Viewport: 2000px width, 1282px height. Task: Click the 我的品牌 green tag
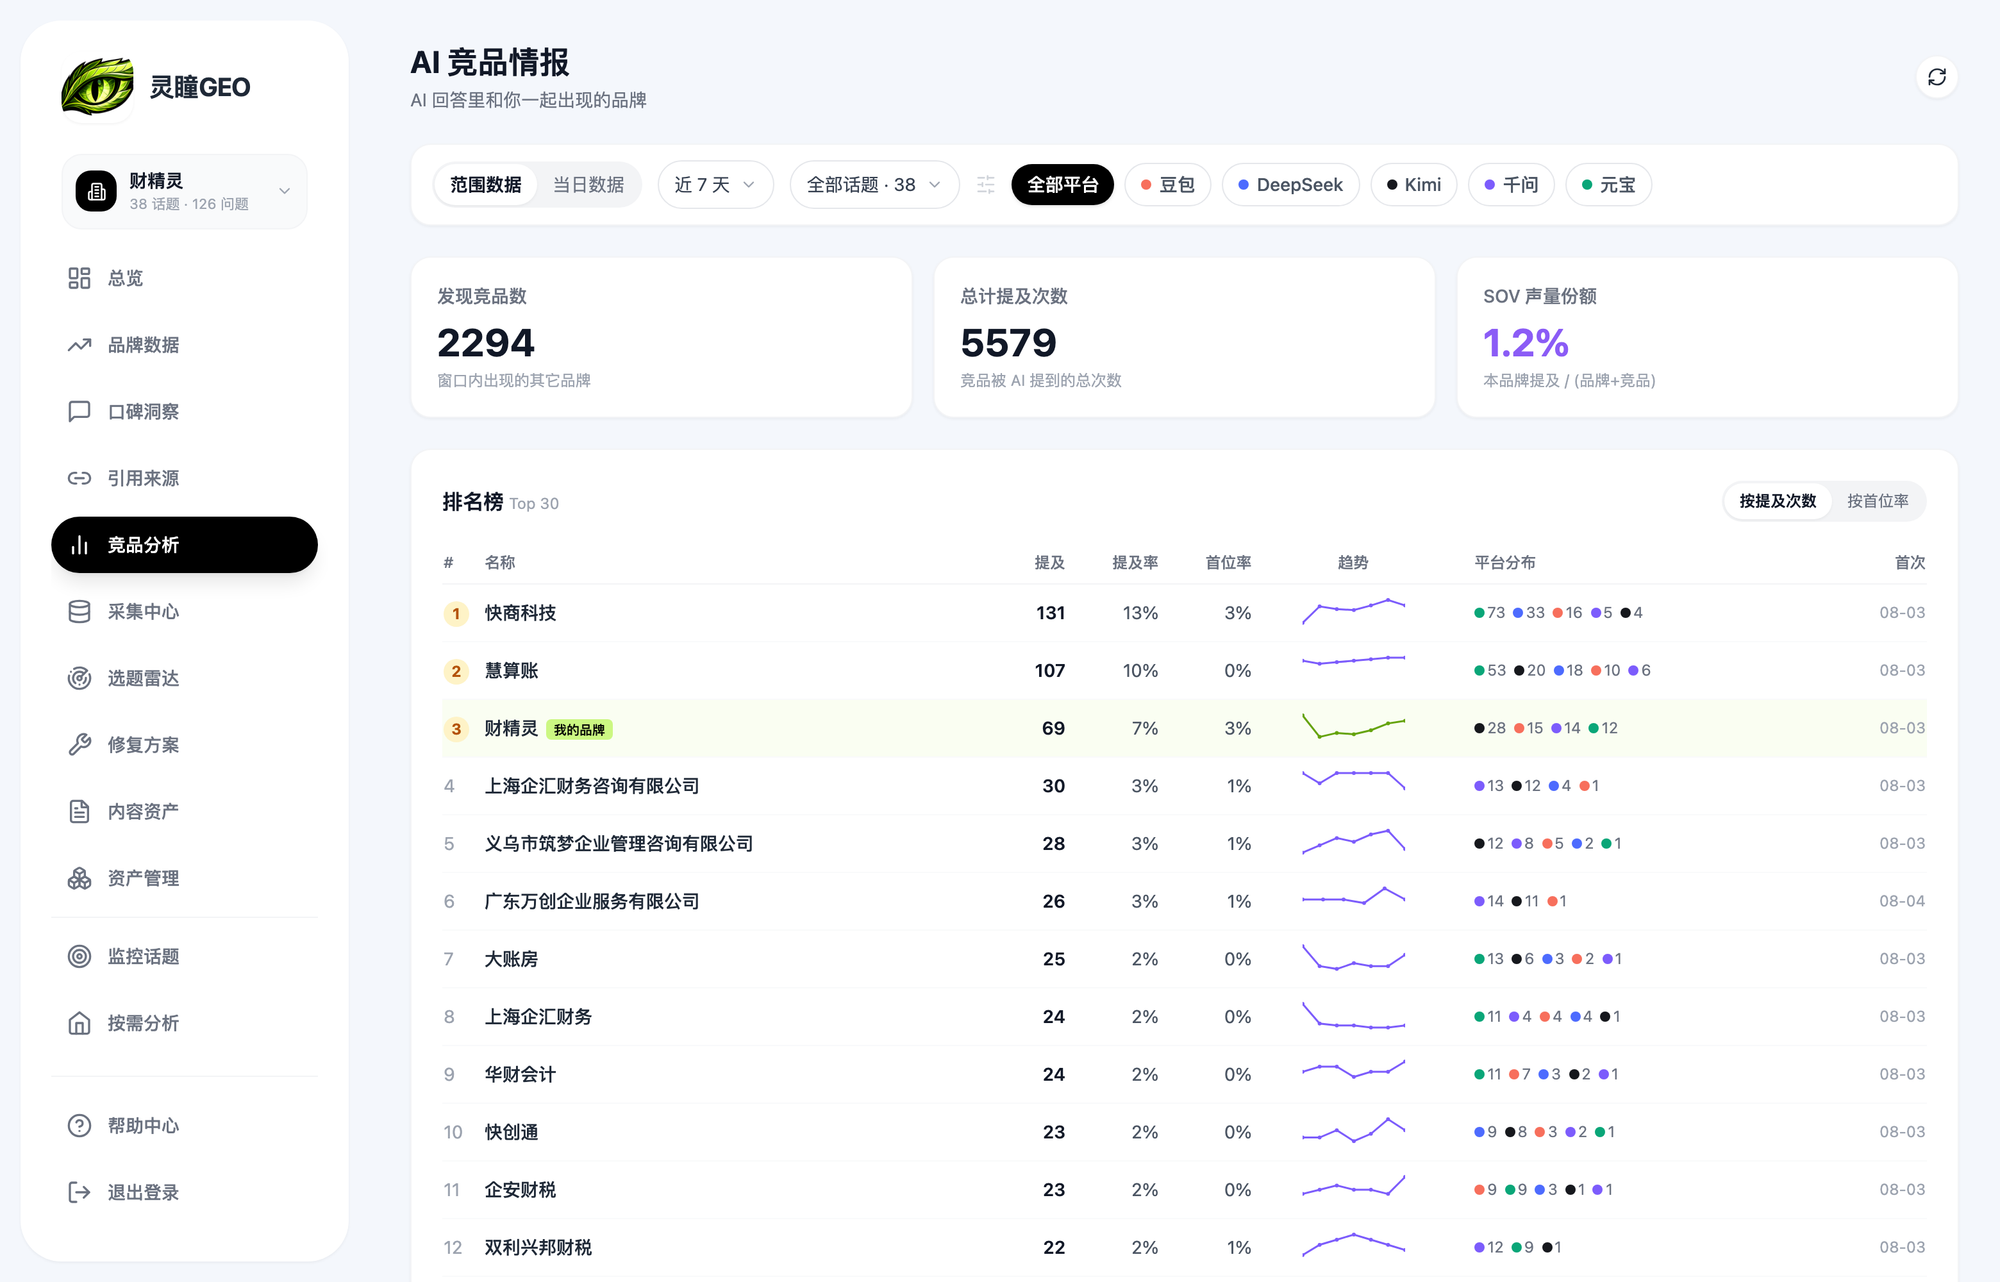click(579, 730)
